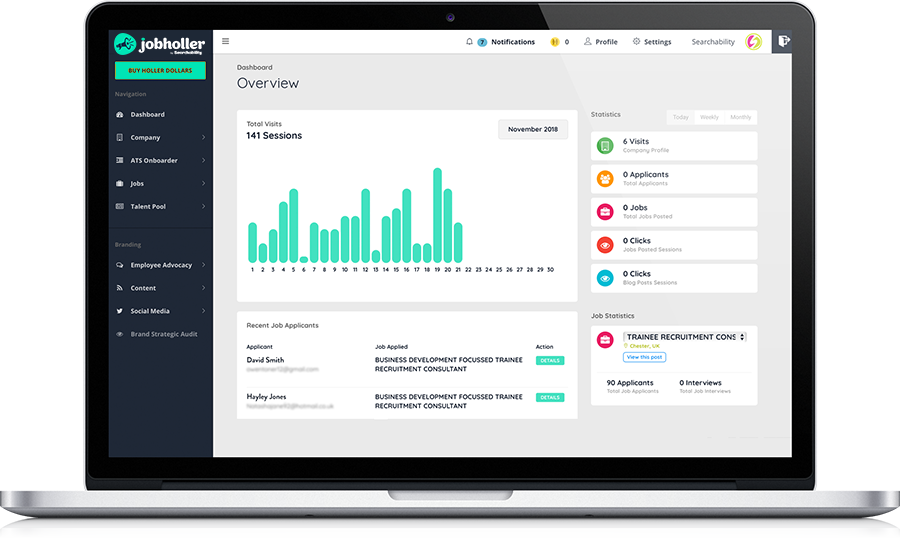900x538 pixels.
Task: Click the Searchability avatar icon
Action: (x=753, y=41)
